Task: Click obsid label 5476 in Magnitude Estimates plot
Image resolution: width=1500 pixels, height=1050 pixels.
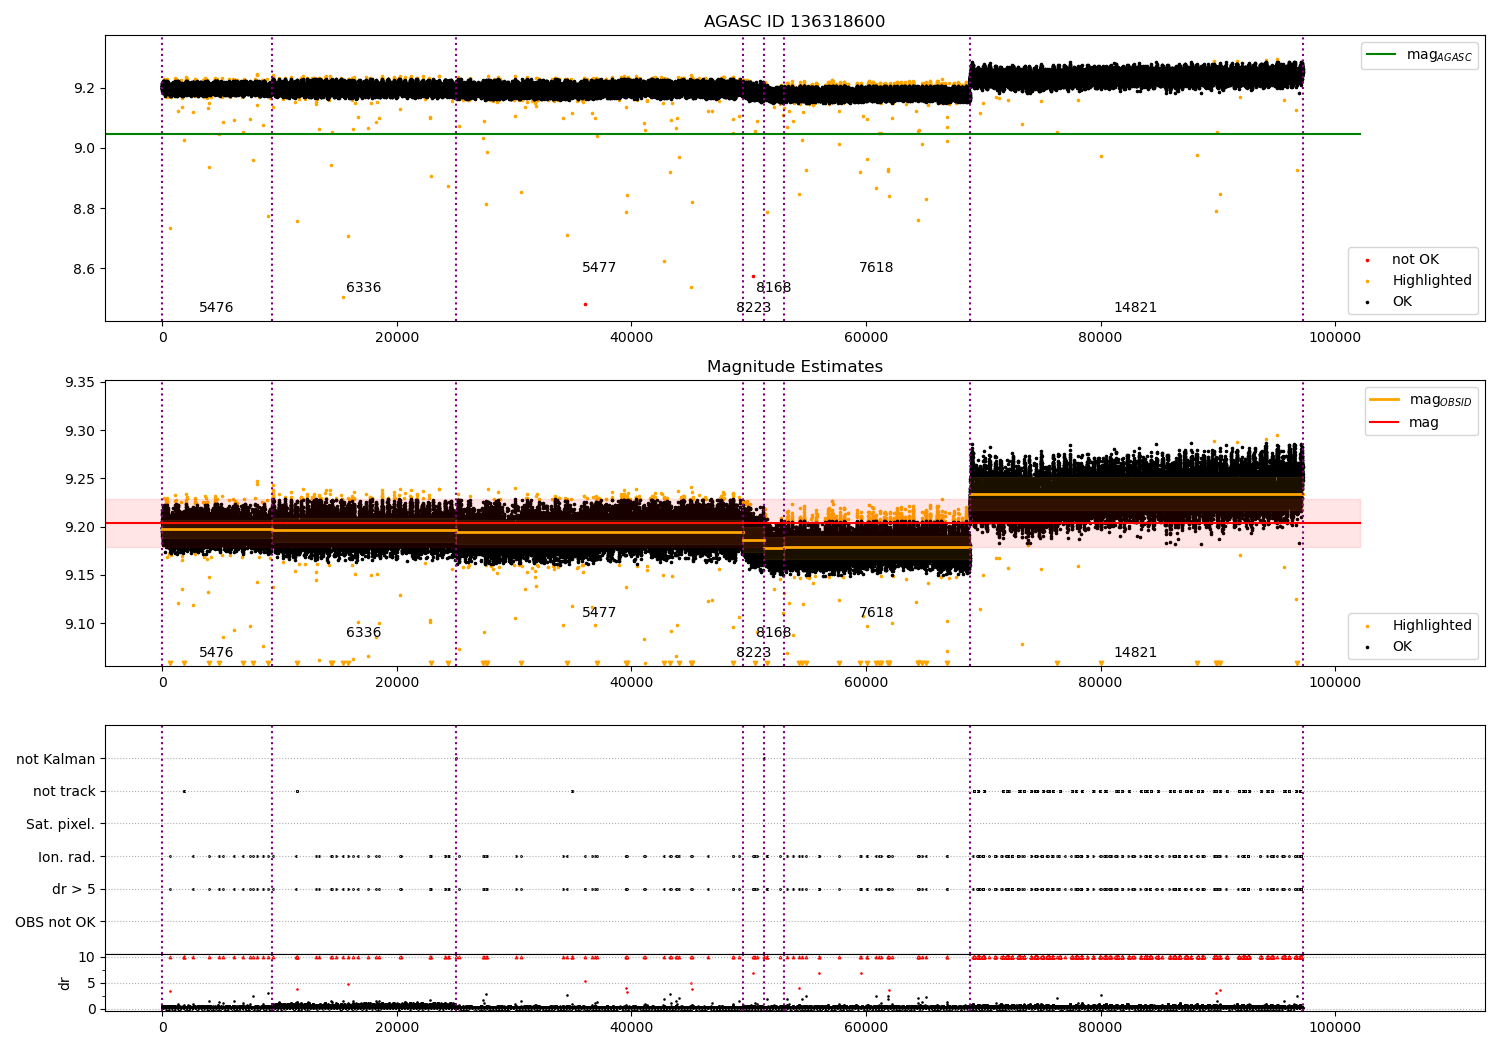Action: (x=216, y=653)
